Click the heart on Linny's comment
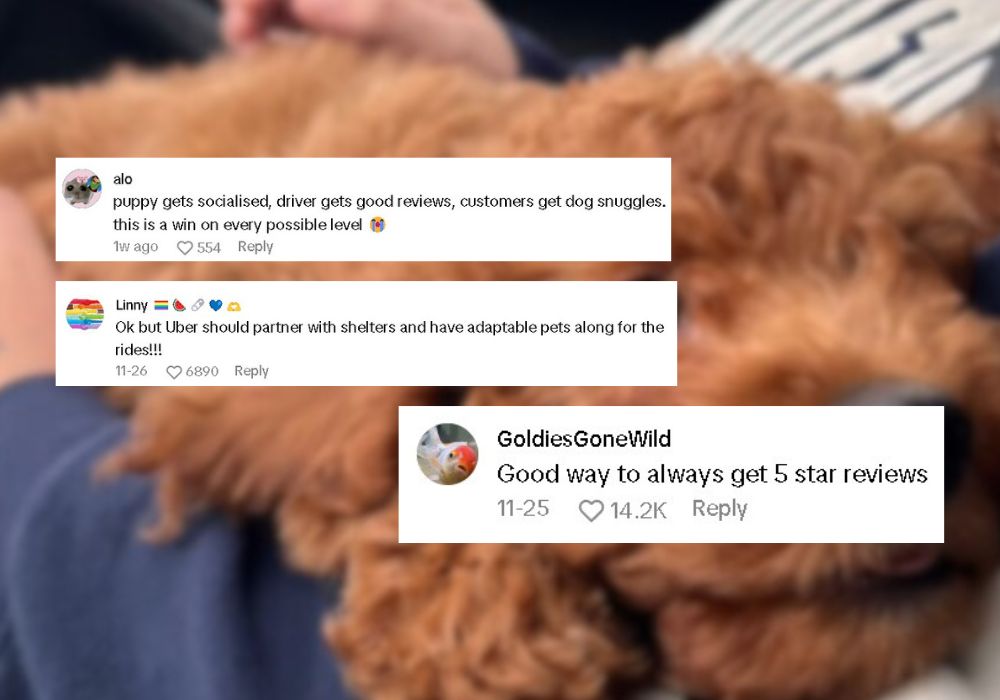 (x=173, y=372)
